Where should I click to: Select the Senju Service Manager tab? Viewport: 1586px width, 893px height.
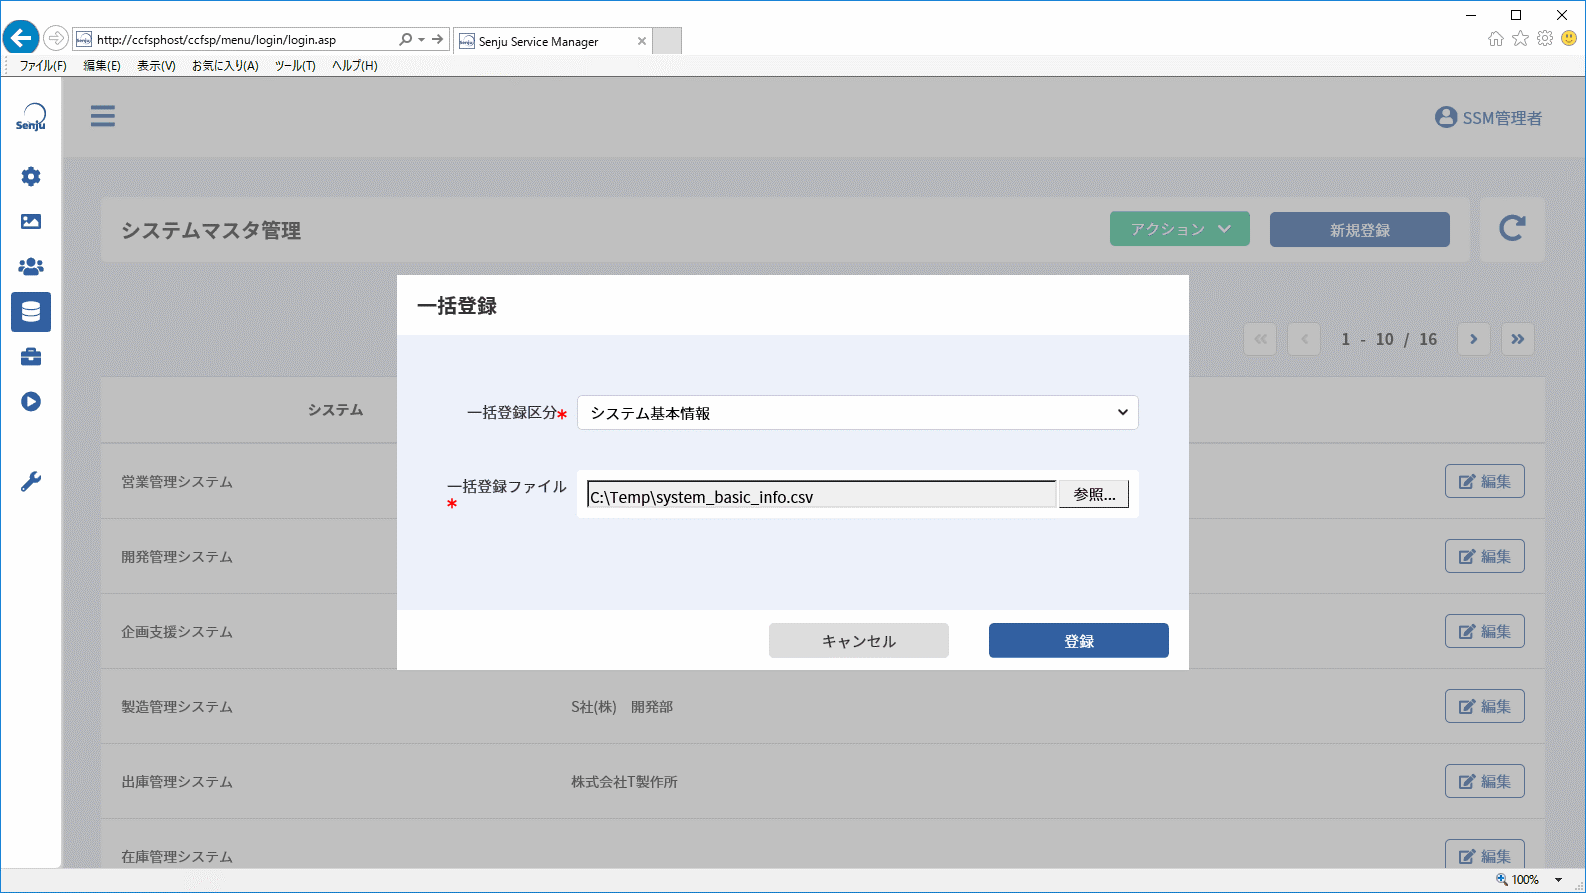[x=552, y=41]
